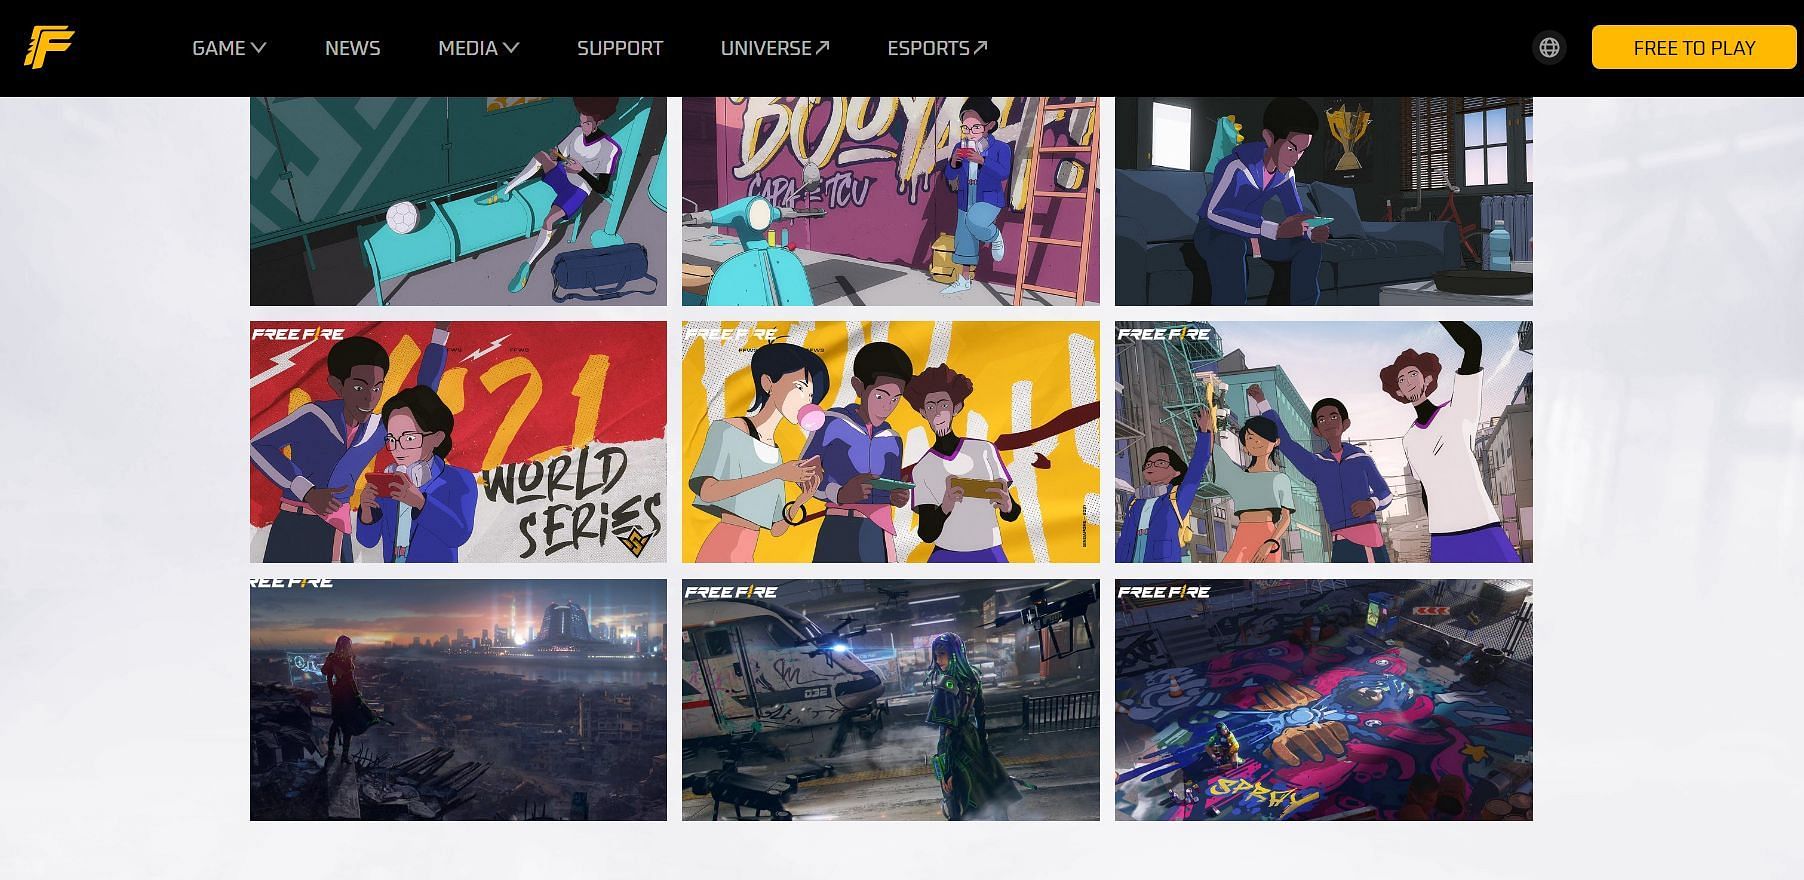The height and width of the screenshot is (880, 1804).
Task: Select the yellow bubblegum trio wallpaper
Action: pos(890,442)
